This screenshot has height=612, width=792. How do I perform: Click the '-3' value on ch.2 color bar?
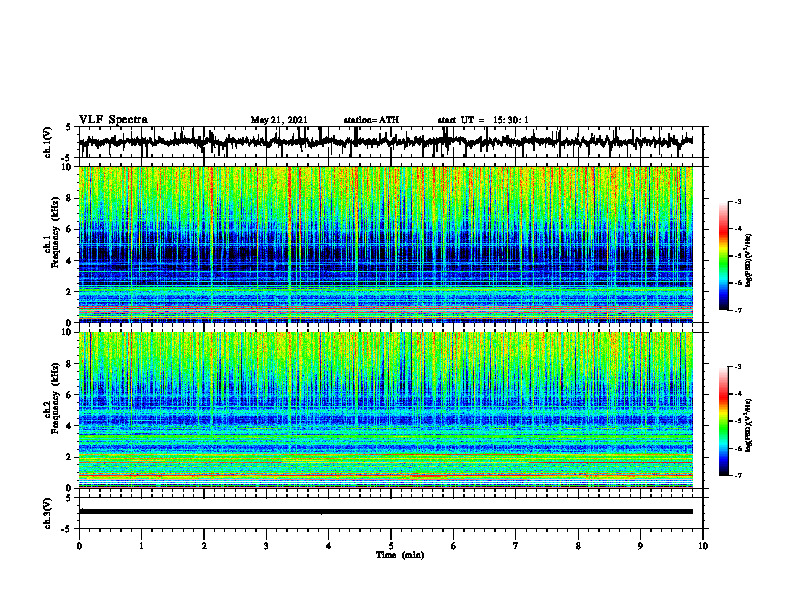click(x=737, y=367)
